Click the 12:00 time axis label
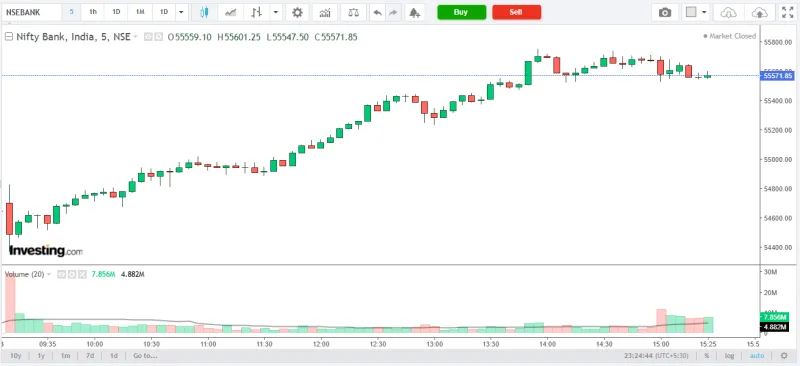800x366 pixels. 321,344
